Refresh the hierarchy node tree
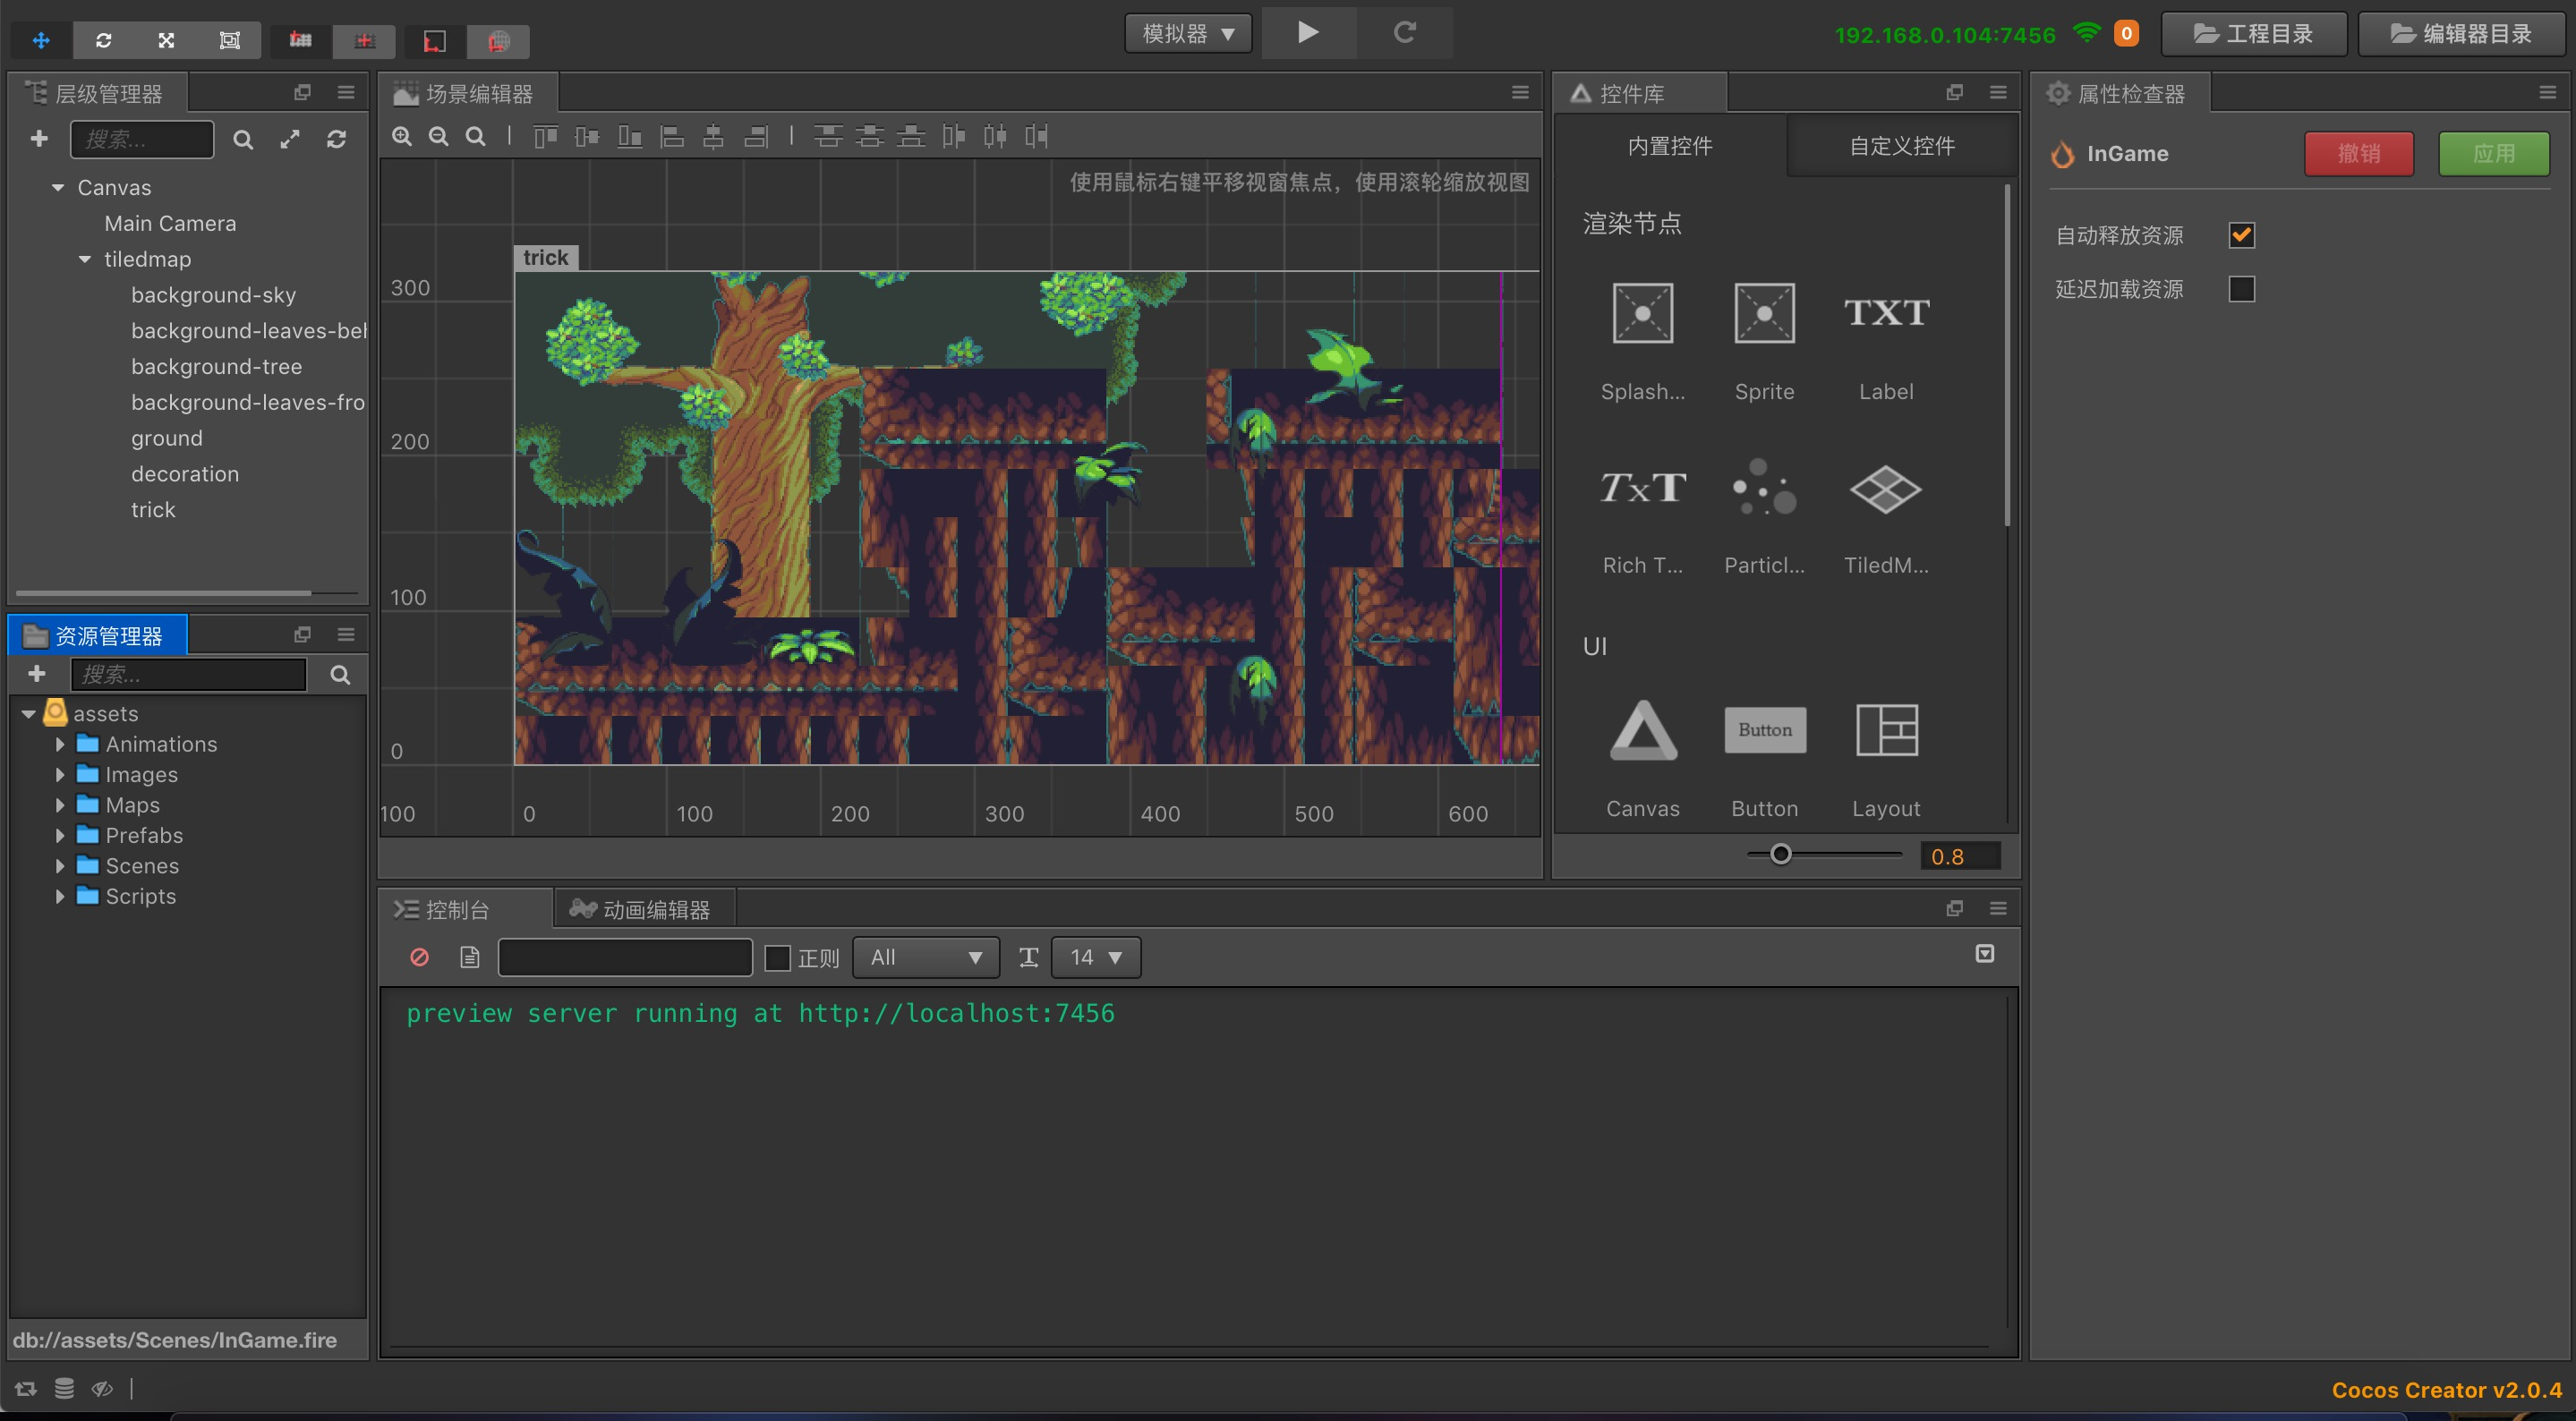 [x=337, y=140]
